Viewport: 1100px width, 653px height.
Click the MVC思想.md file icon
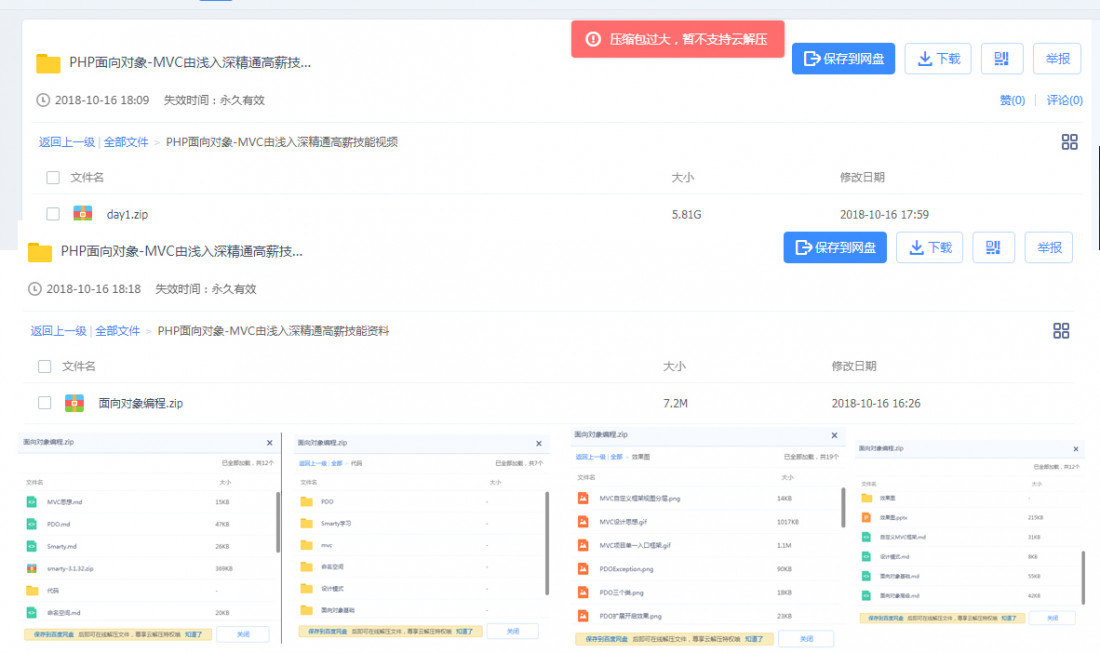(32, 501)
